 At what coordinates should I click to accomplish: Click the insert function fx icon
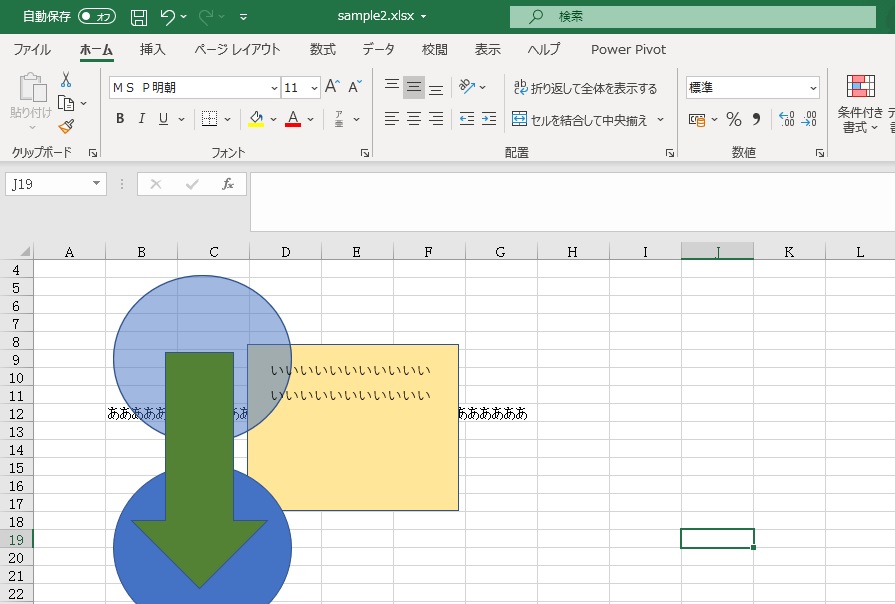pos(228,184)
